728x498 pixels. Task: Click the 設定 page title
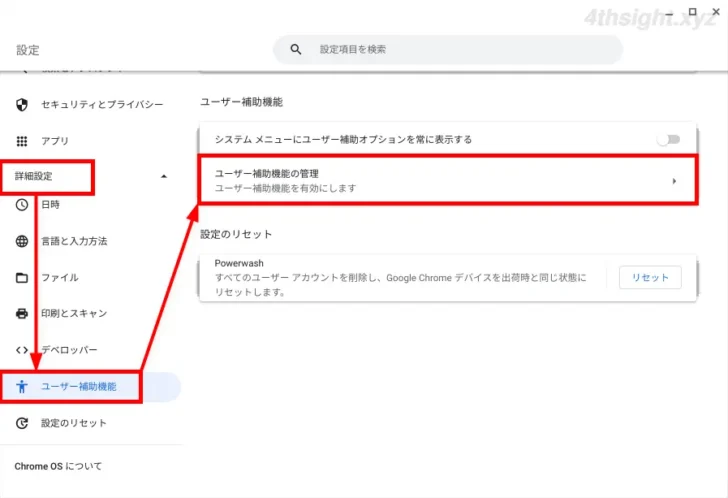[28, 50]
